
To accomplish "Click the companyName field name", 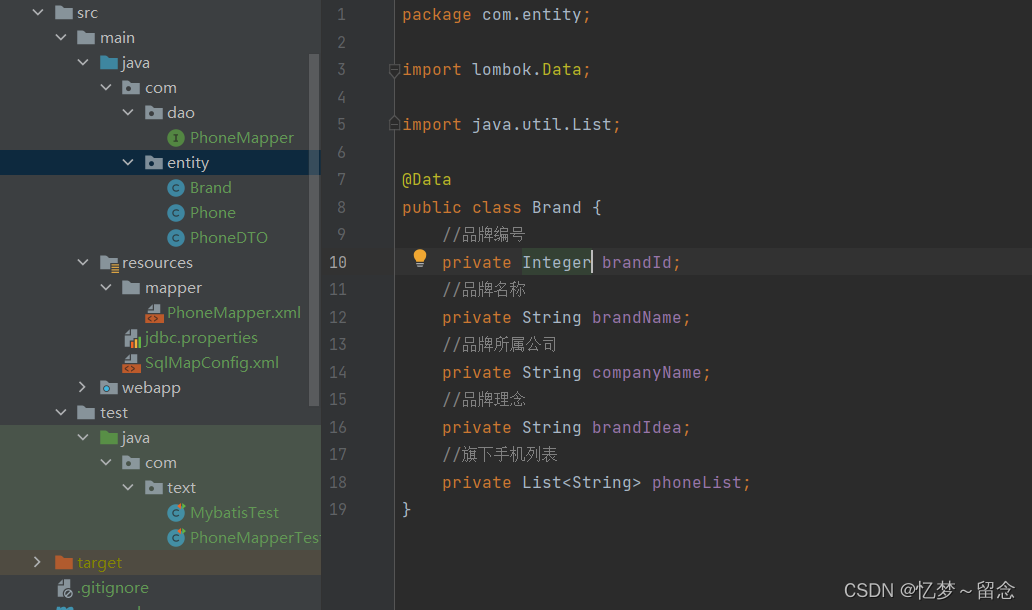I will tap(646, 372).
